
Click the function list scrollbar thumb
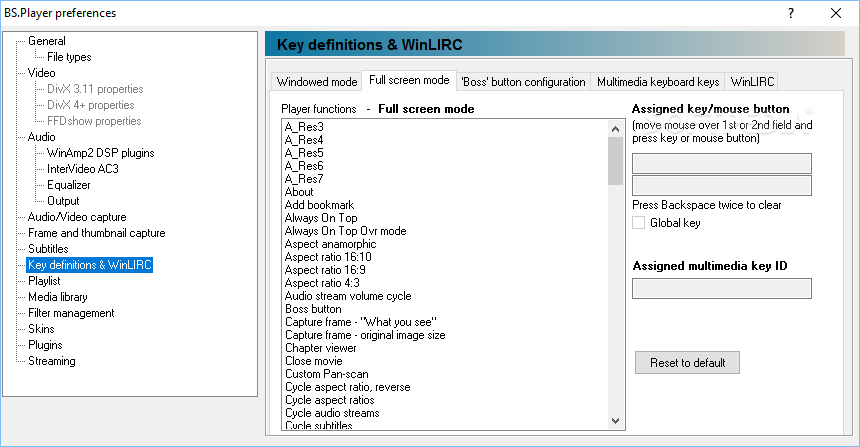(615, 161)
